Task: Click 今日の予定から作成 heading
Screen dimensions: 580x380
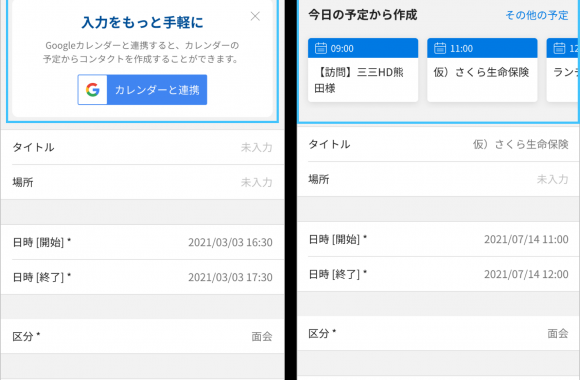Action: [363, 15]
